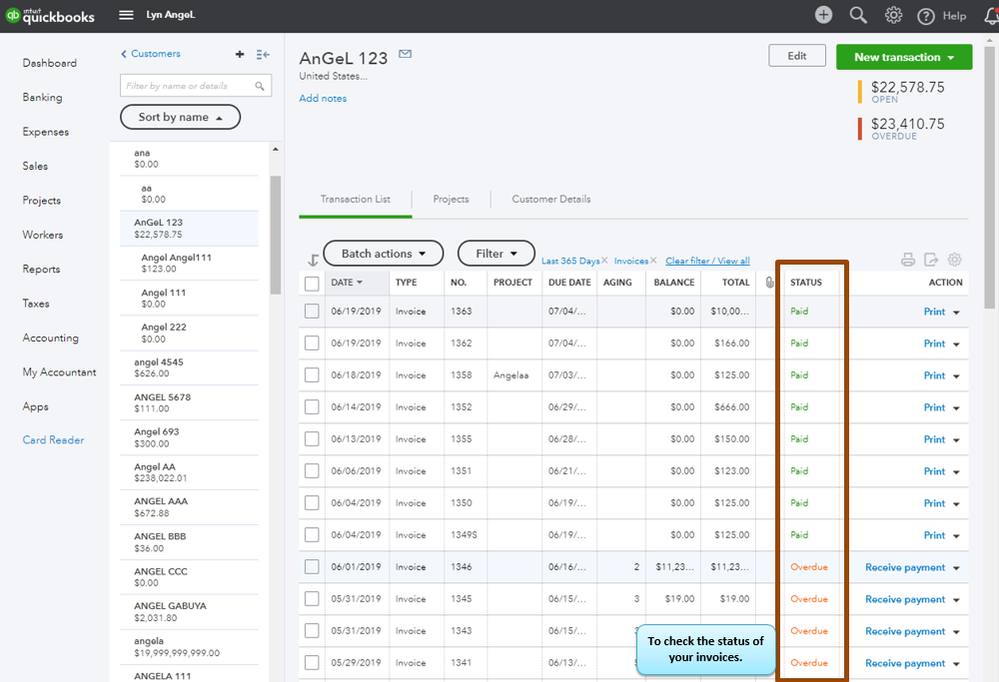The height and width of the screenshot is (682, 999).
Task: Click the Clear filter / View all link
Action: point(707,261)
